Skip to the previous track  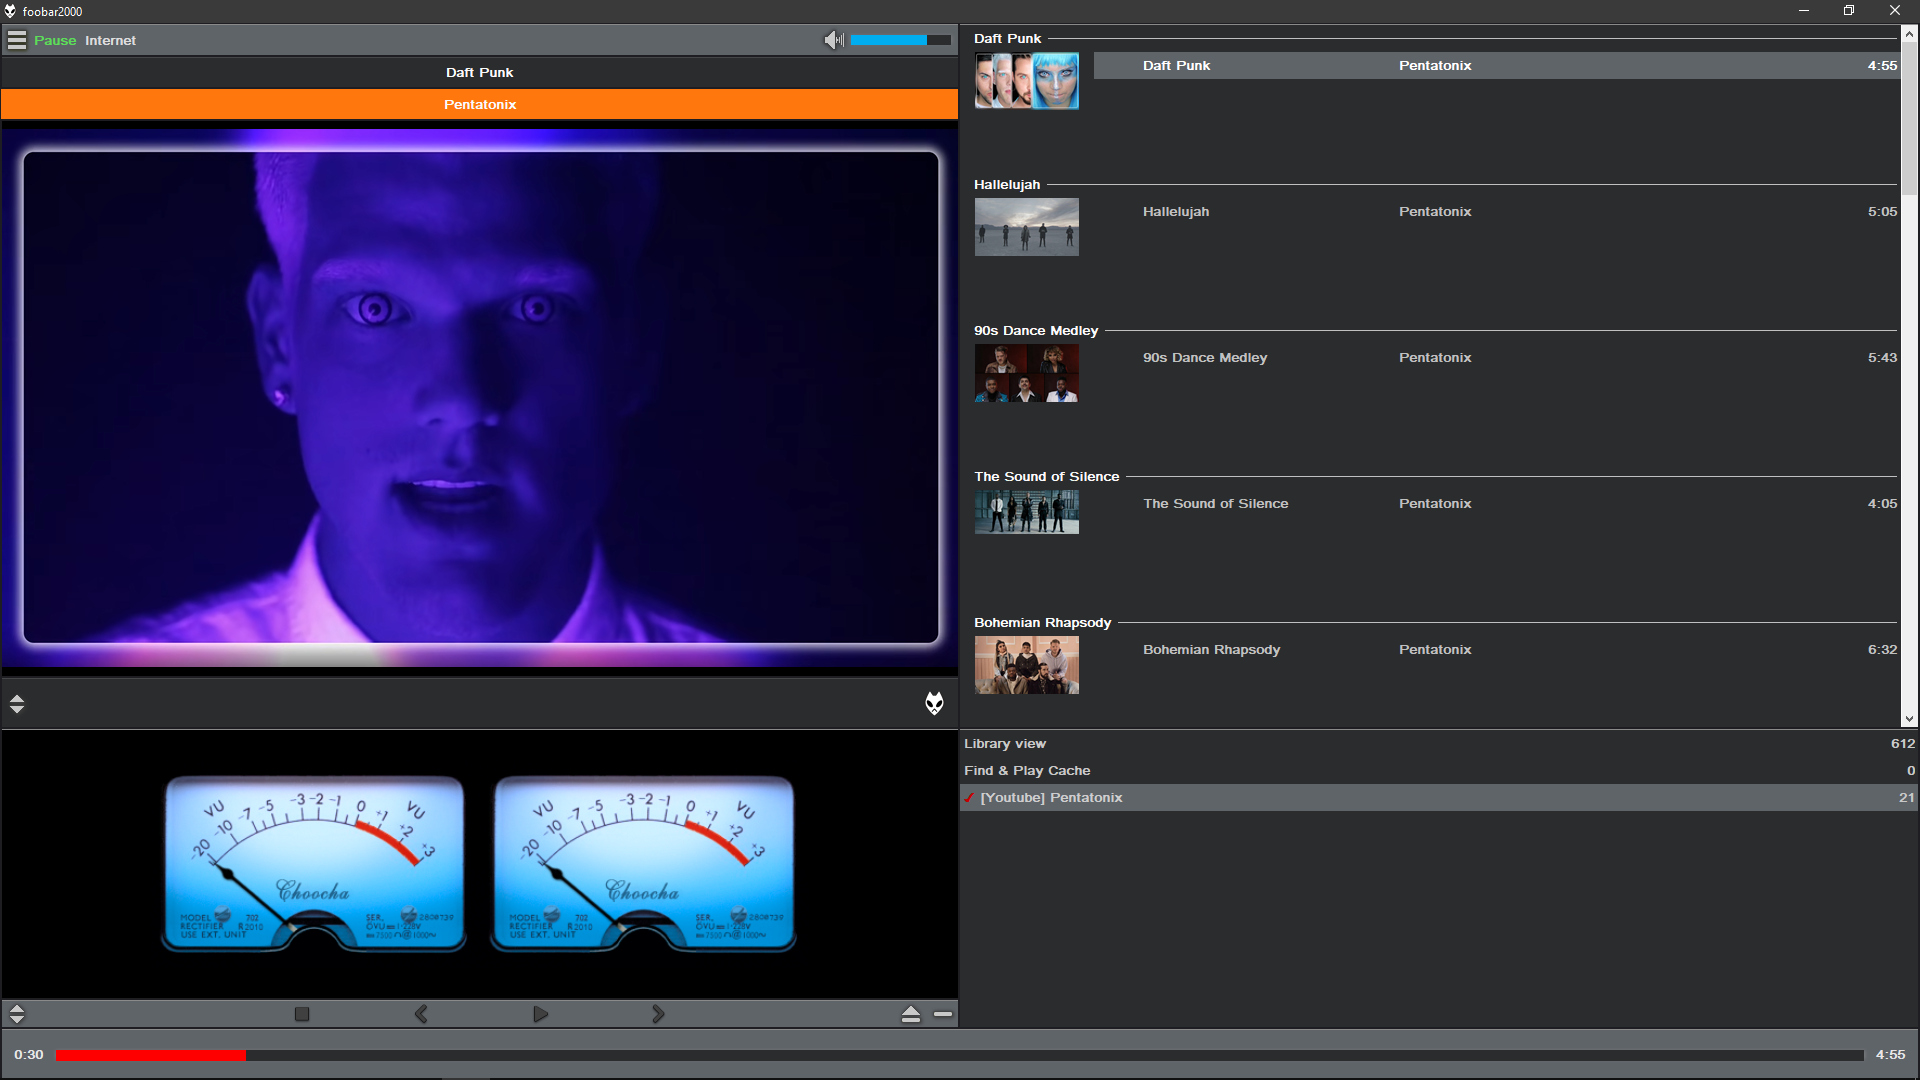coord(421,1014)
